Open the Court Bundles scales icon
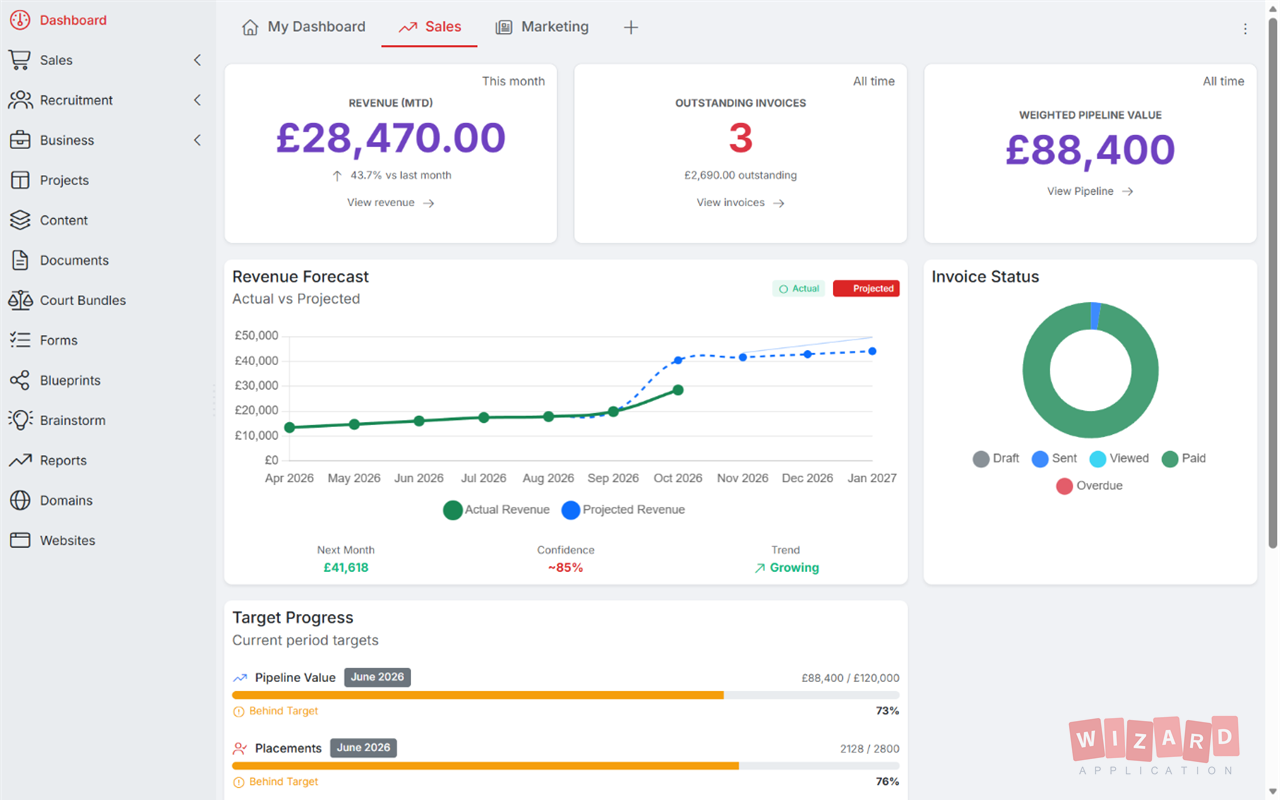 pos(20,300)
